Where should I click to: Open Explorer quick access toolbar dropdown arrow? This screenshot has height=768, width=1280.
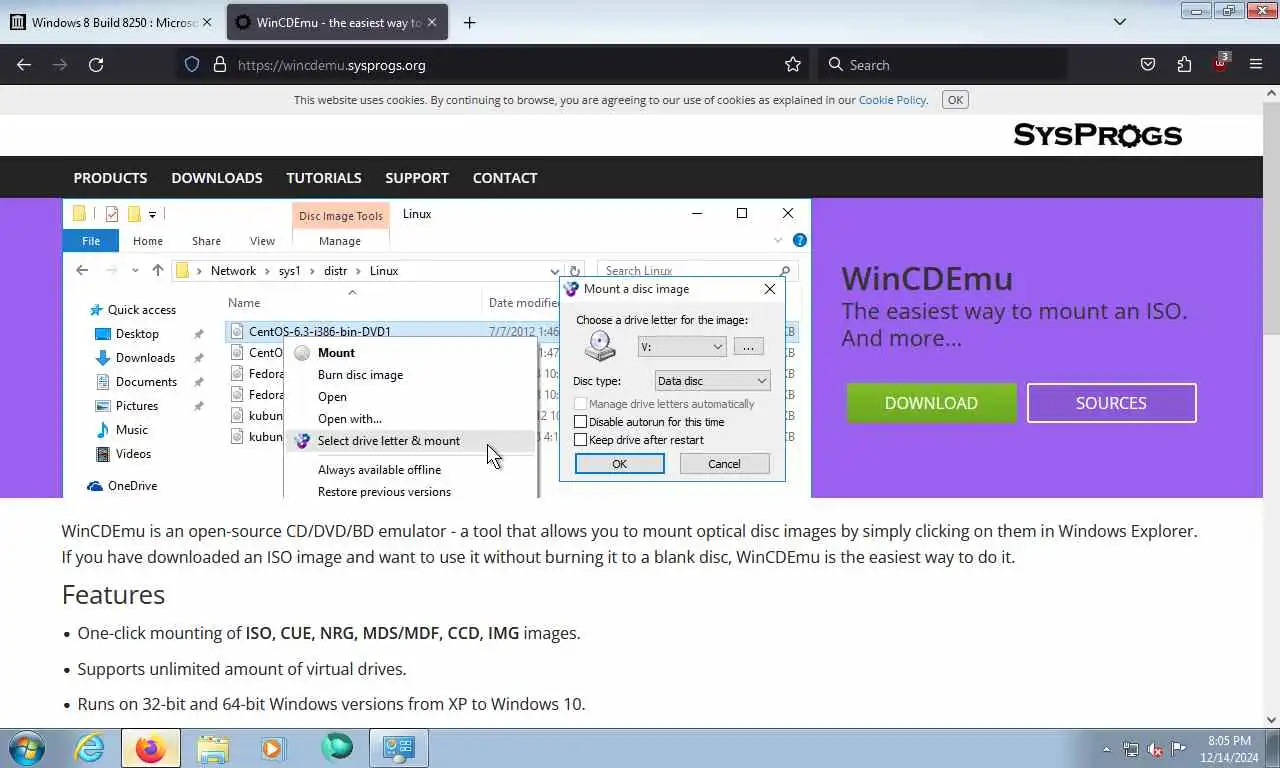152,214
